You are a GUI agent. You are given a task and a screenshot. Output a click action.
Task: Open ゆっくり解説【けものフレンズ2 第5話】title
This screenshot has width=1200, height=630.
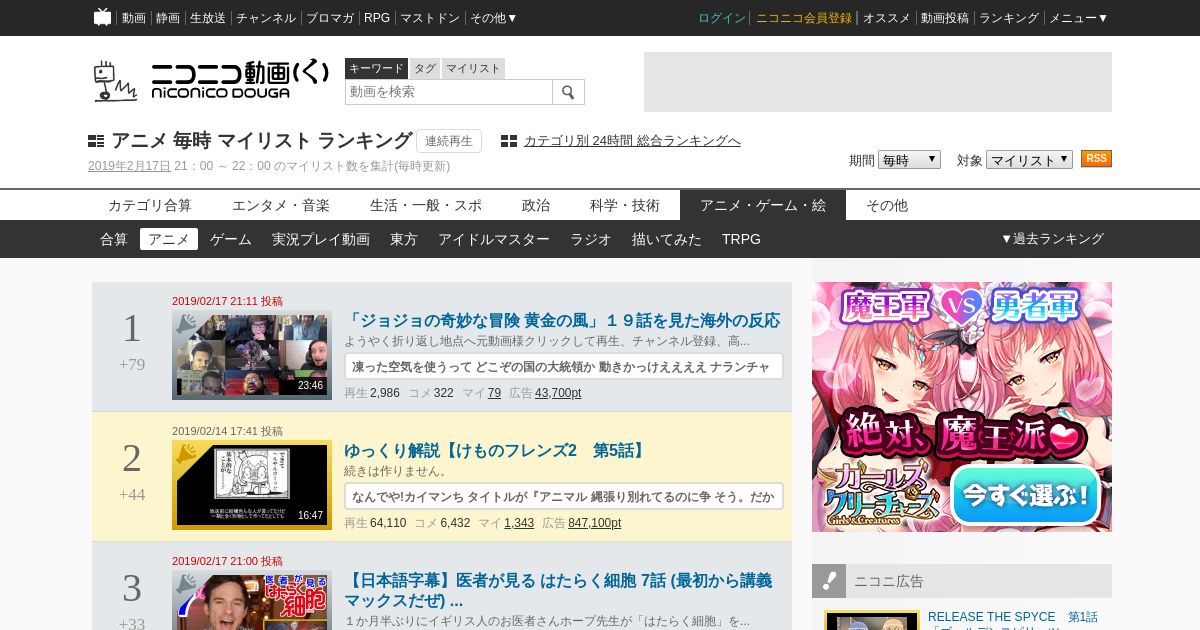click(496, 451)
